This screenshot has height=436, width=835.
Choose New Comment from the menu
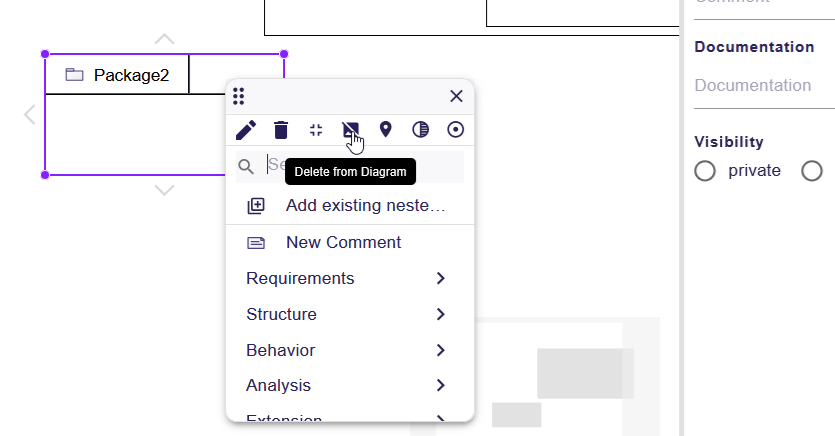click(343, 242)
